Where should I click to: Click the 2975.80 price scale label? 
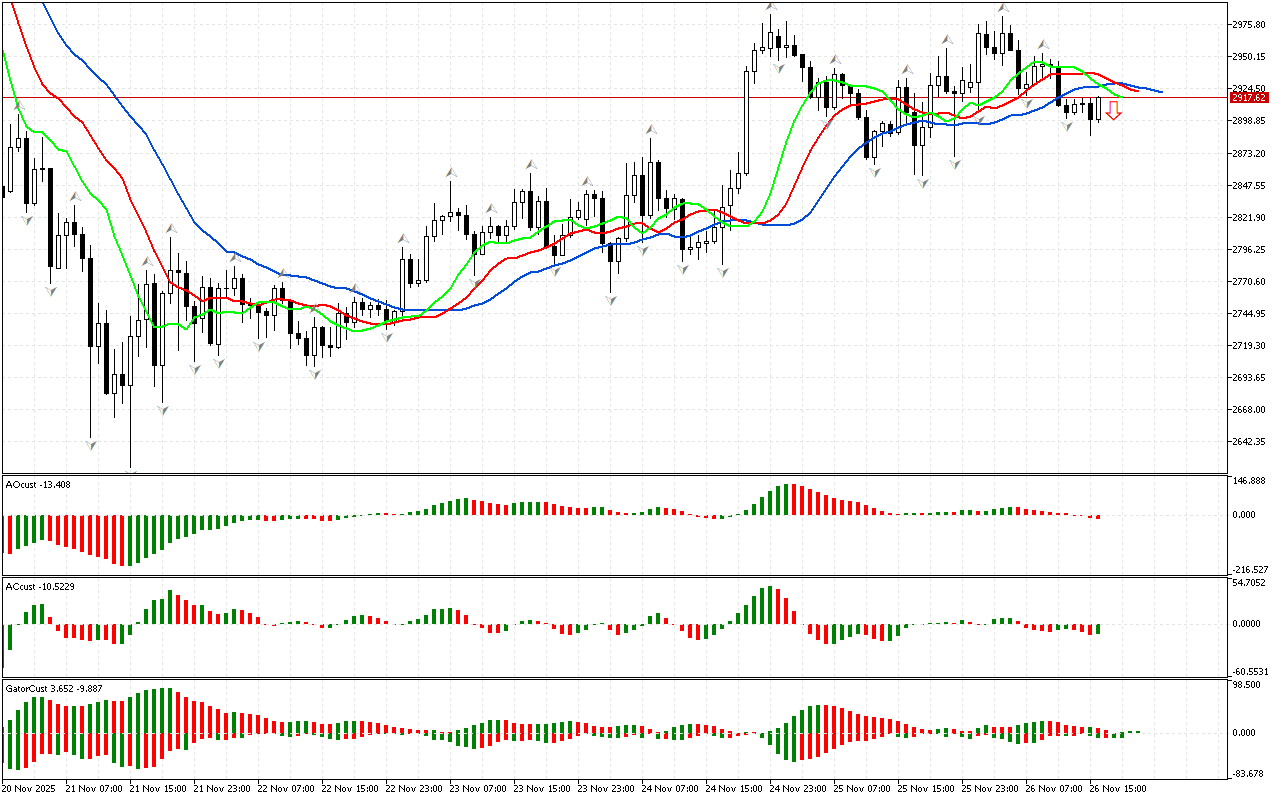tap(1250, 24)
